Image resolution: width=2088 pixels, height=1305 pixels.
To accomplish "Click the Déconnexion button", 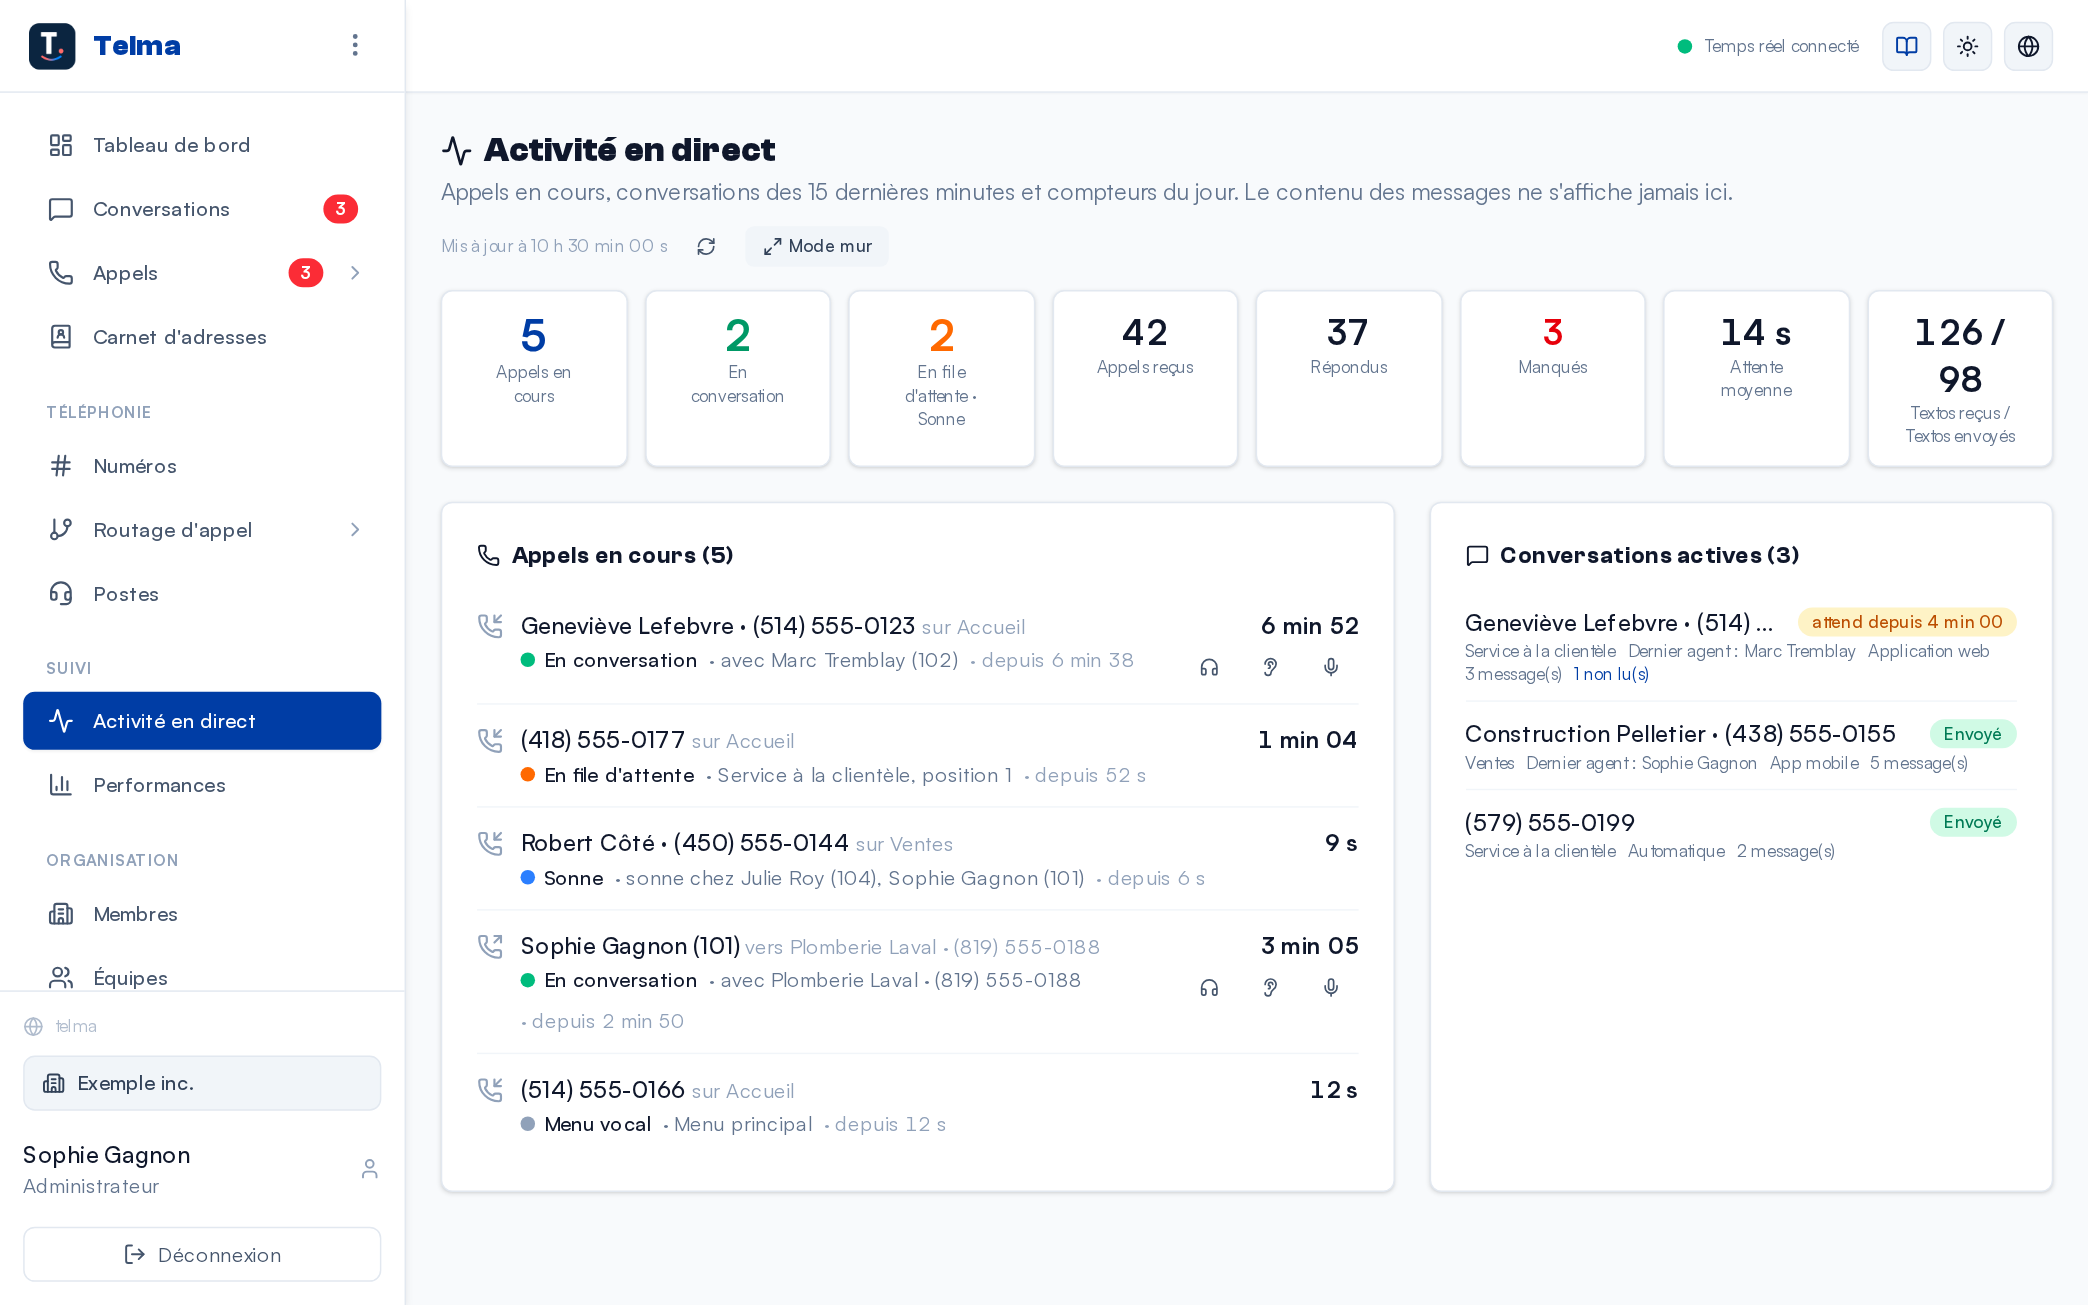I will [202, 1254].
